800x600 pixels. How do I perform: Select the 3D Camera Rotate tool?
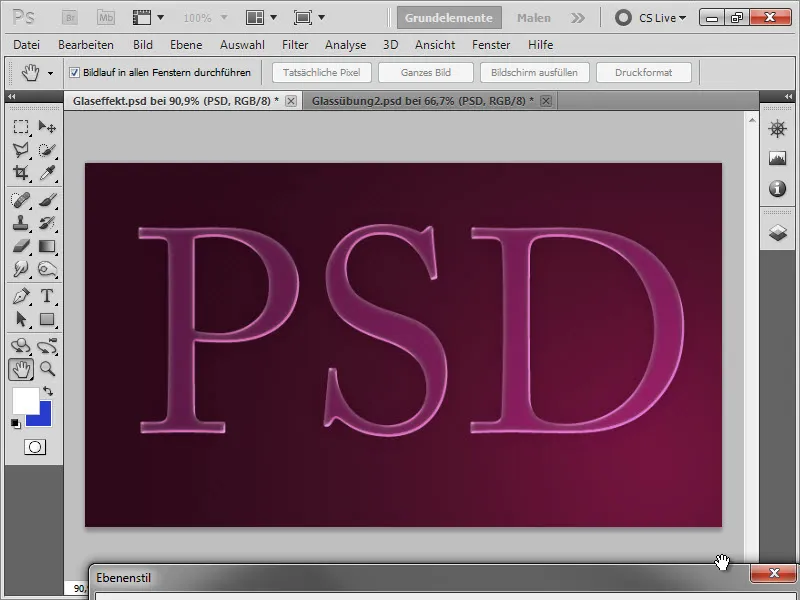coord(47,346)
